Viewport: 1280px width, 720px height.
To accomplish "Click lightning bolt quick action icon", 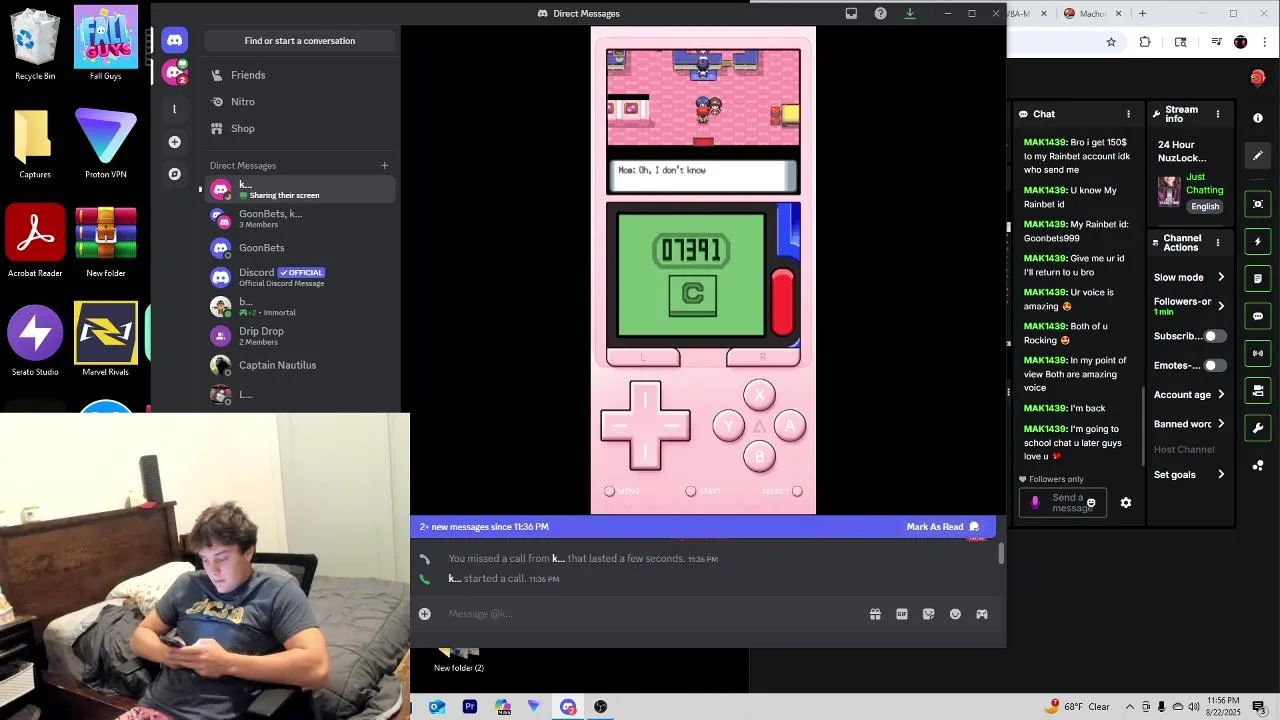I will pos(1258,242).
